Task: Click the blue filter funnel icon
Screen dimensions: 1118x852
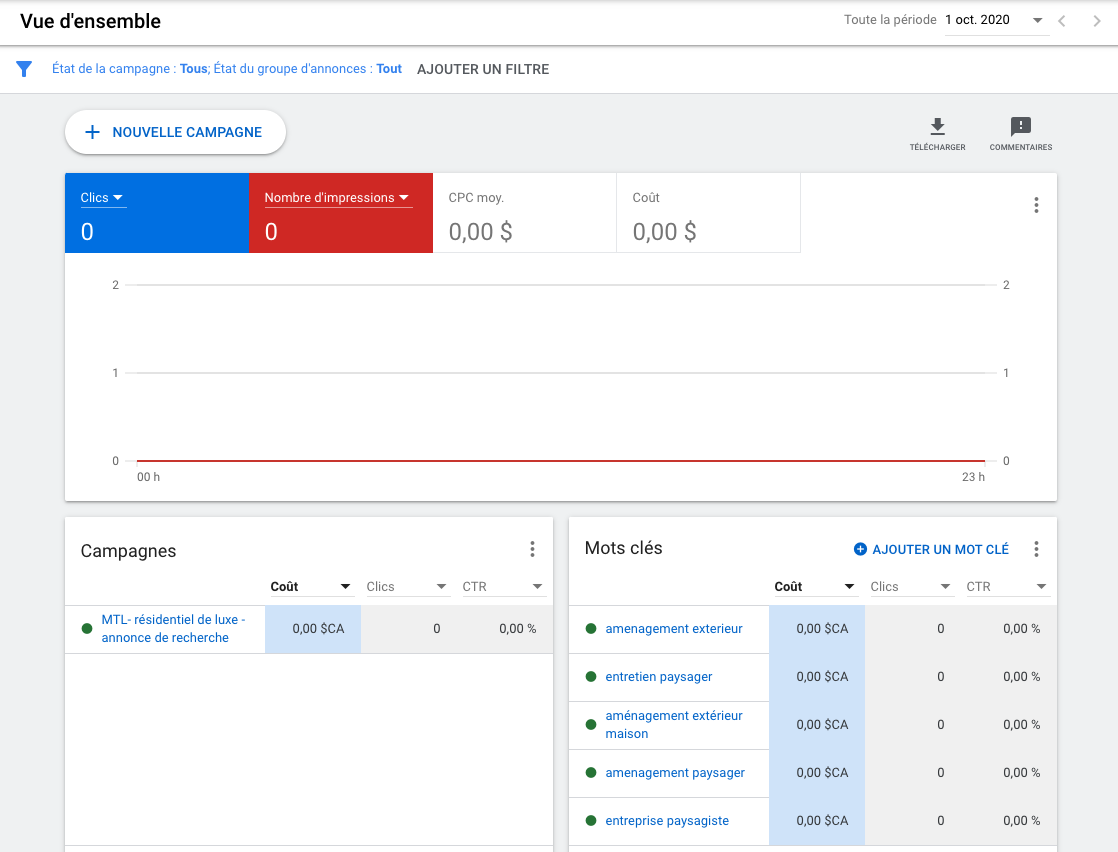Action: 24,68
